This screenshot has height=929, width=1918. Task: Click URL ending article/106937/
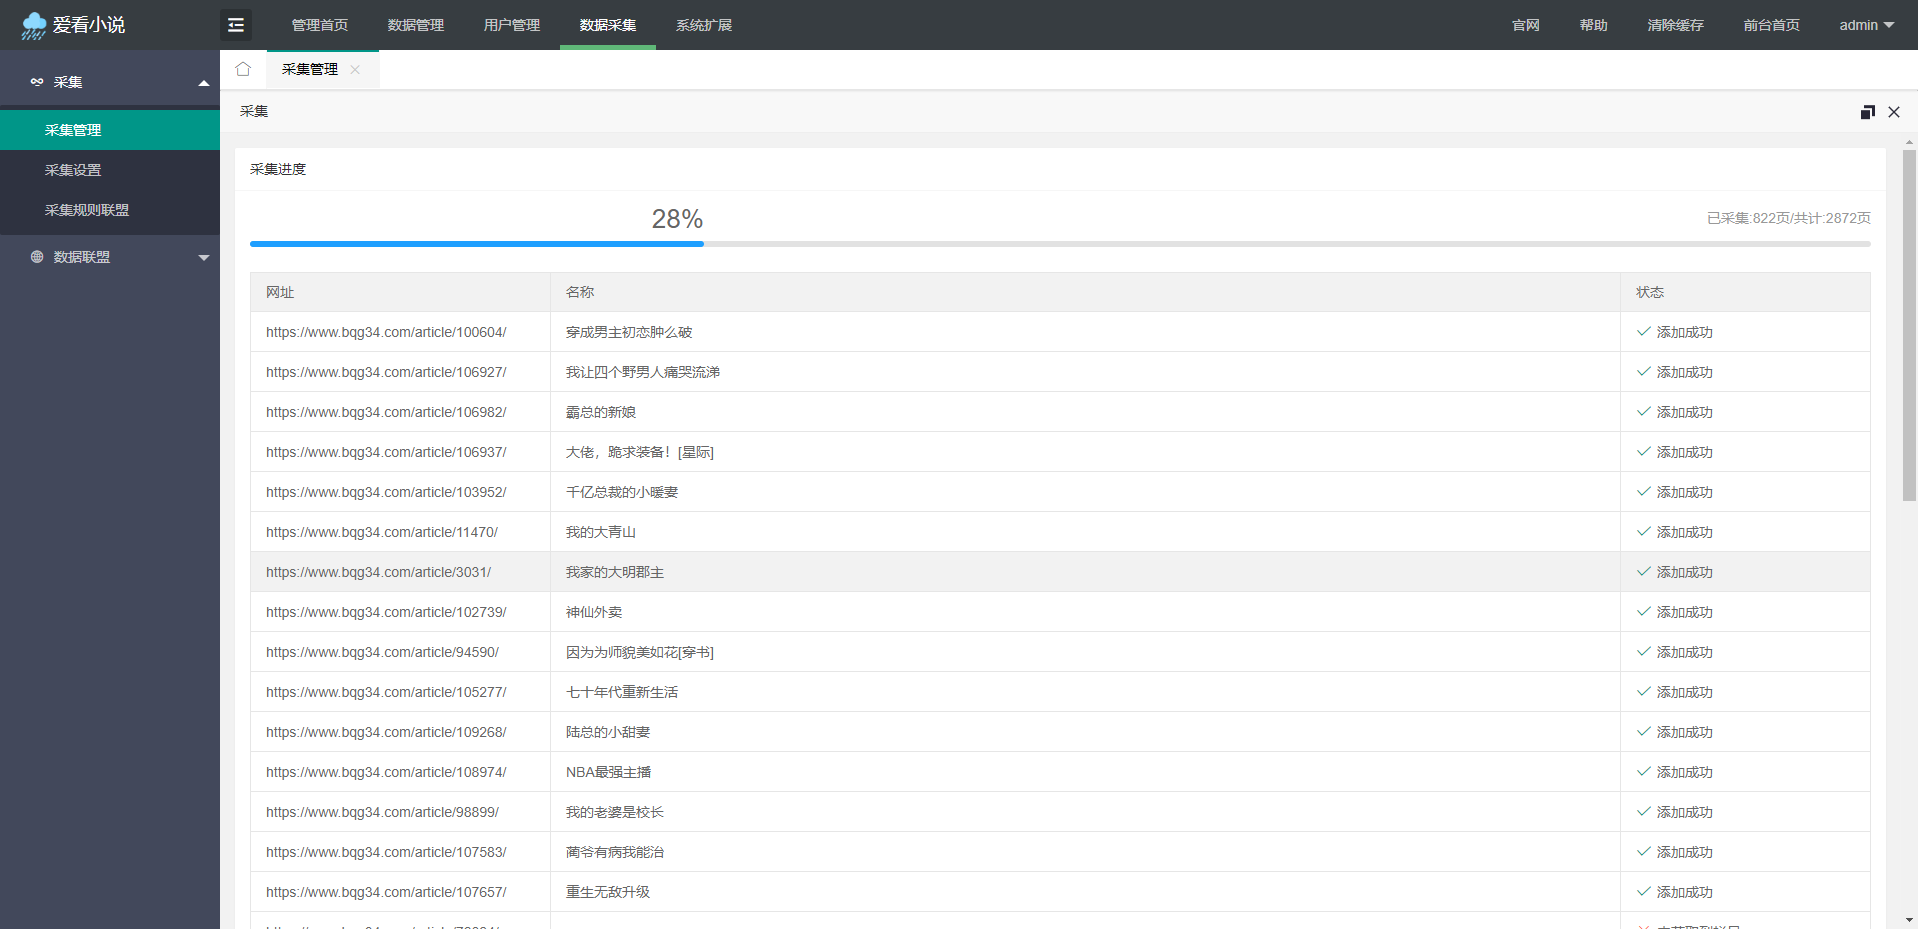click(x=386, y=452)
